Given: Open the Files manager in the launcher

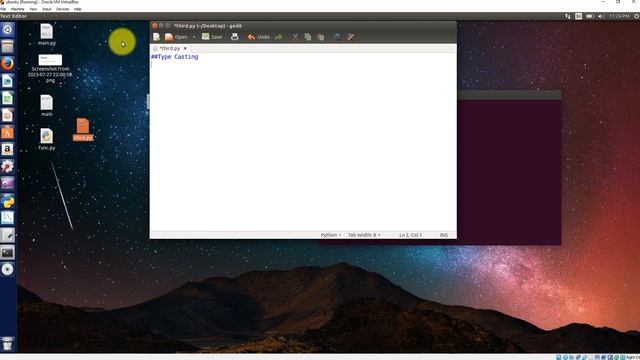Looking at the screenshot, I should tap(7, 47).
